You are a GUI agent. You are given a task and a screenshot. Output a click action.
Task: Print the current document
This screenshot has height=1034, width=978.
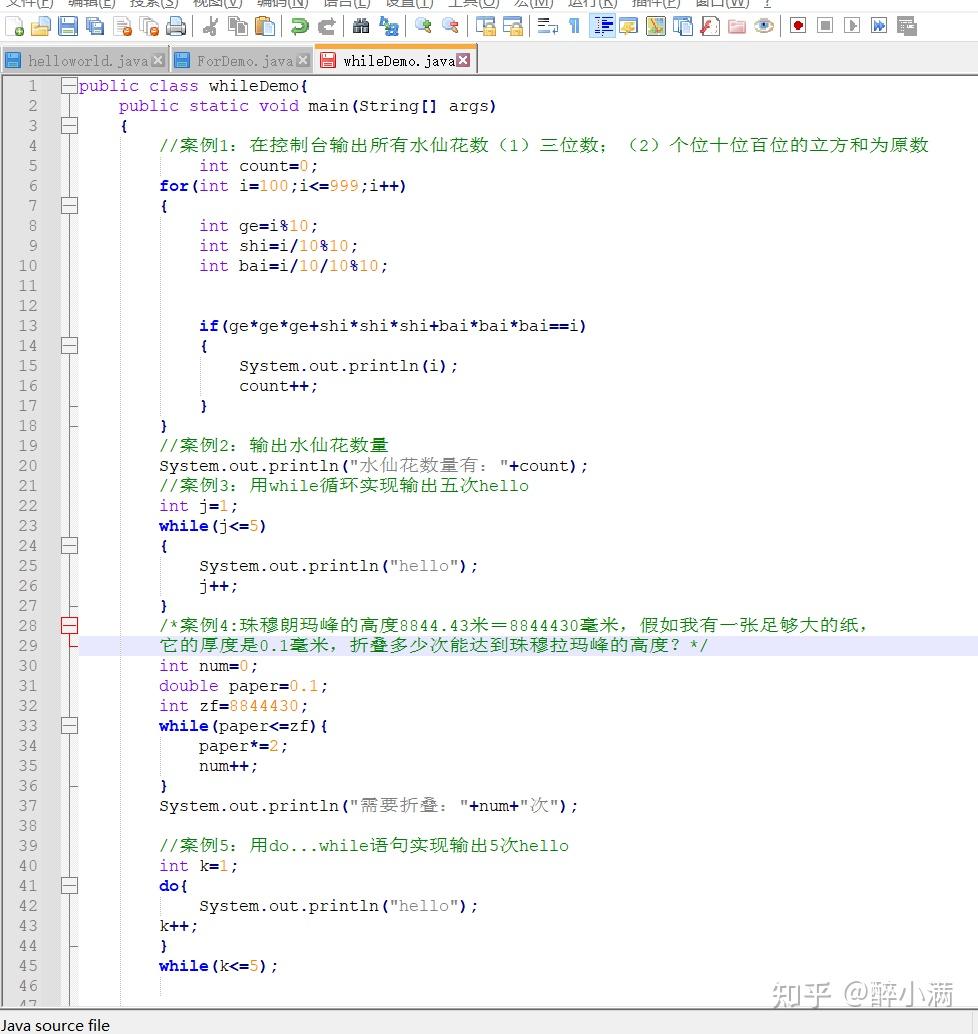tap(177, 27)
